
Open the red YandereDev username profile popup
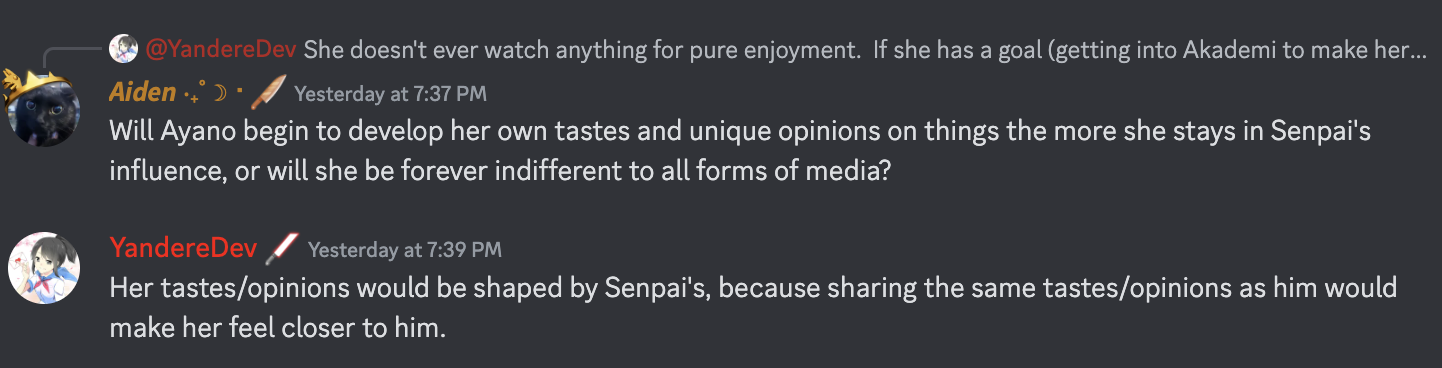183,249
